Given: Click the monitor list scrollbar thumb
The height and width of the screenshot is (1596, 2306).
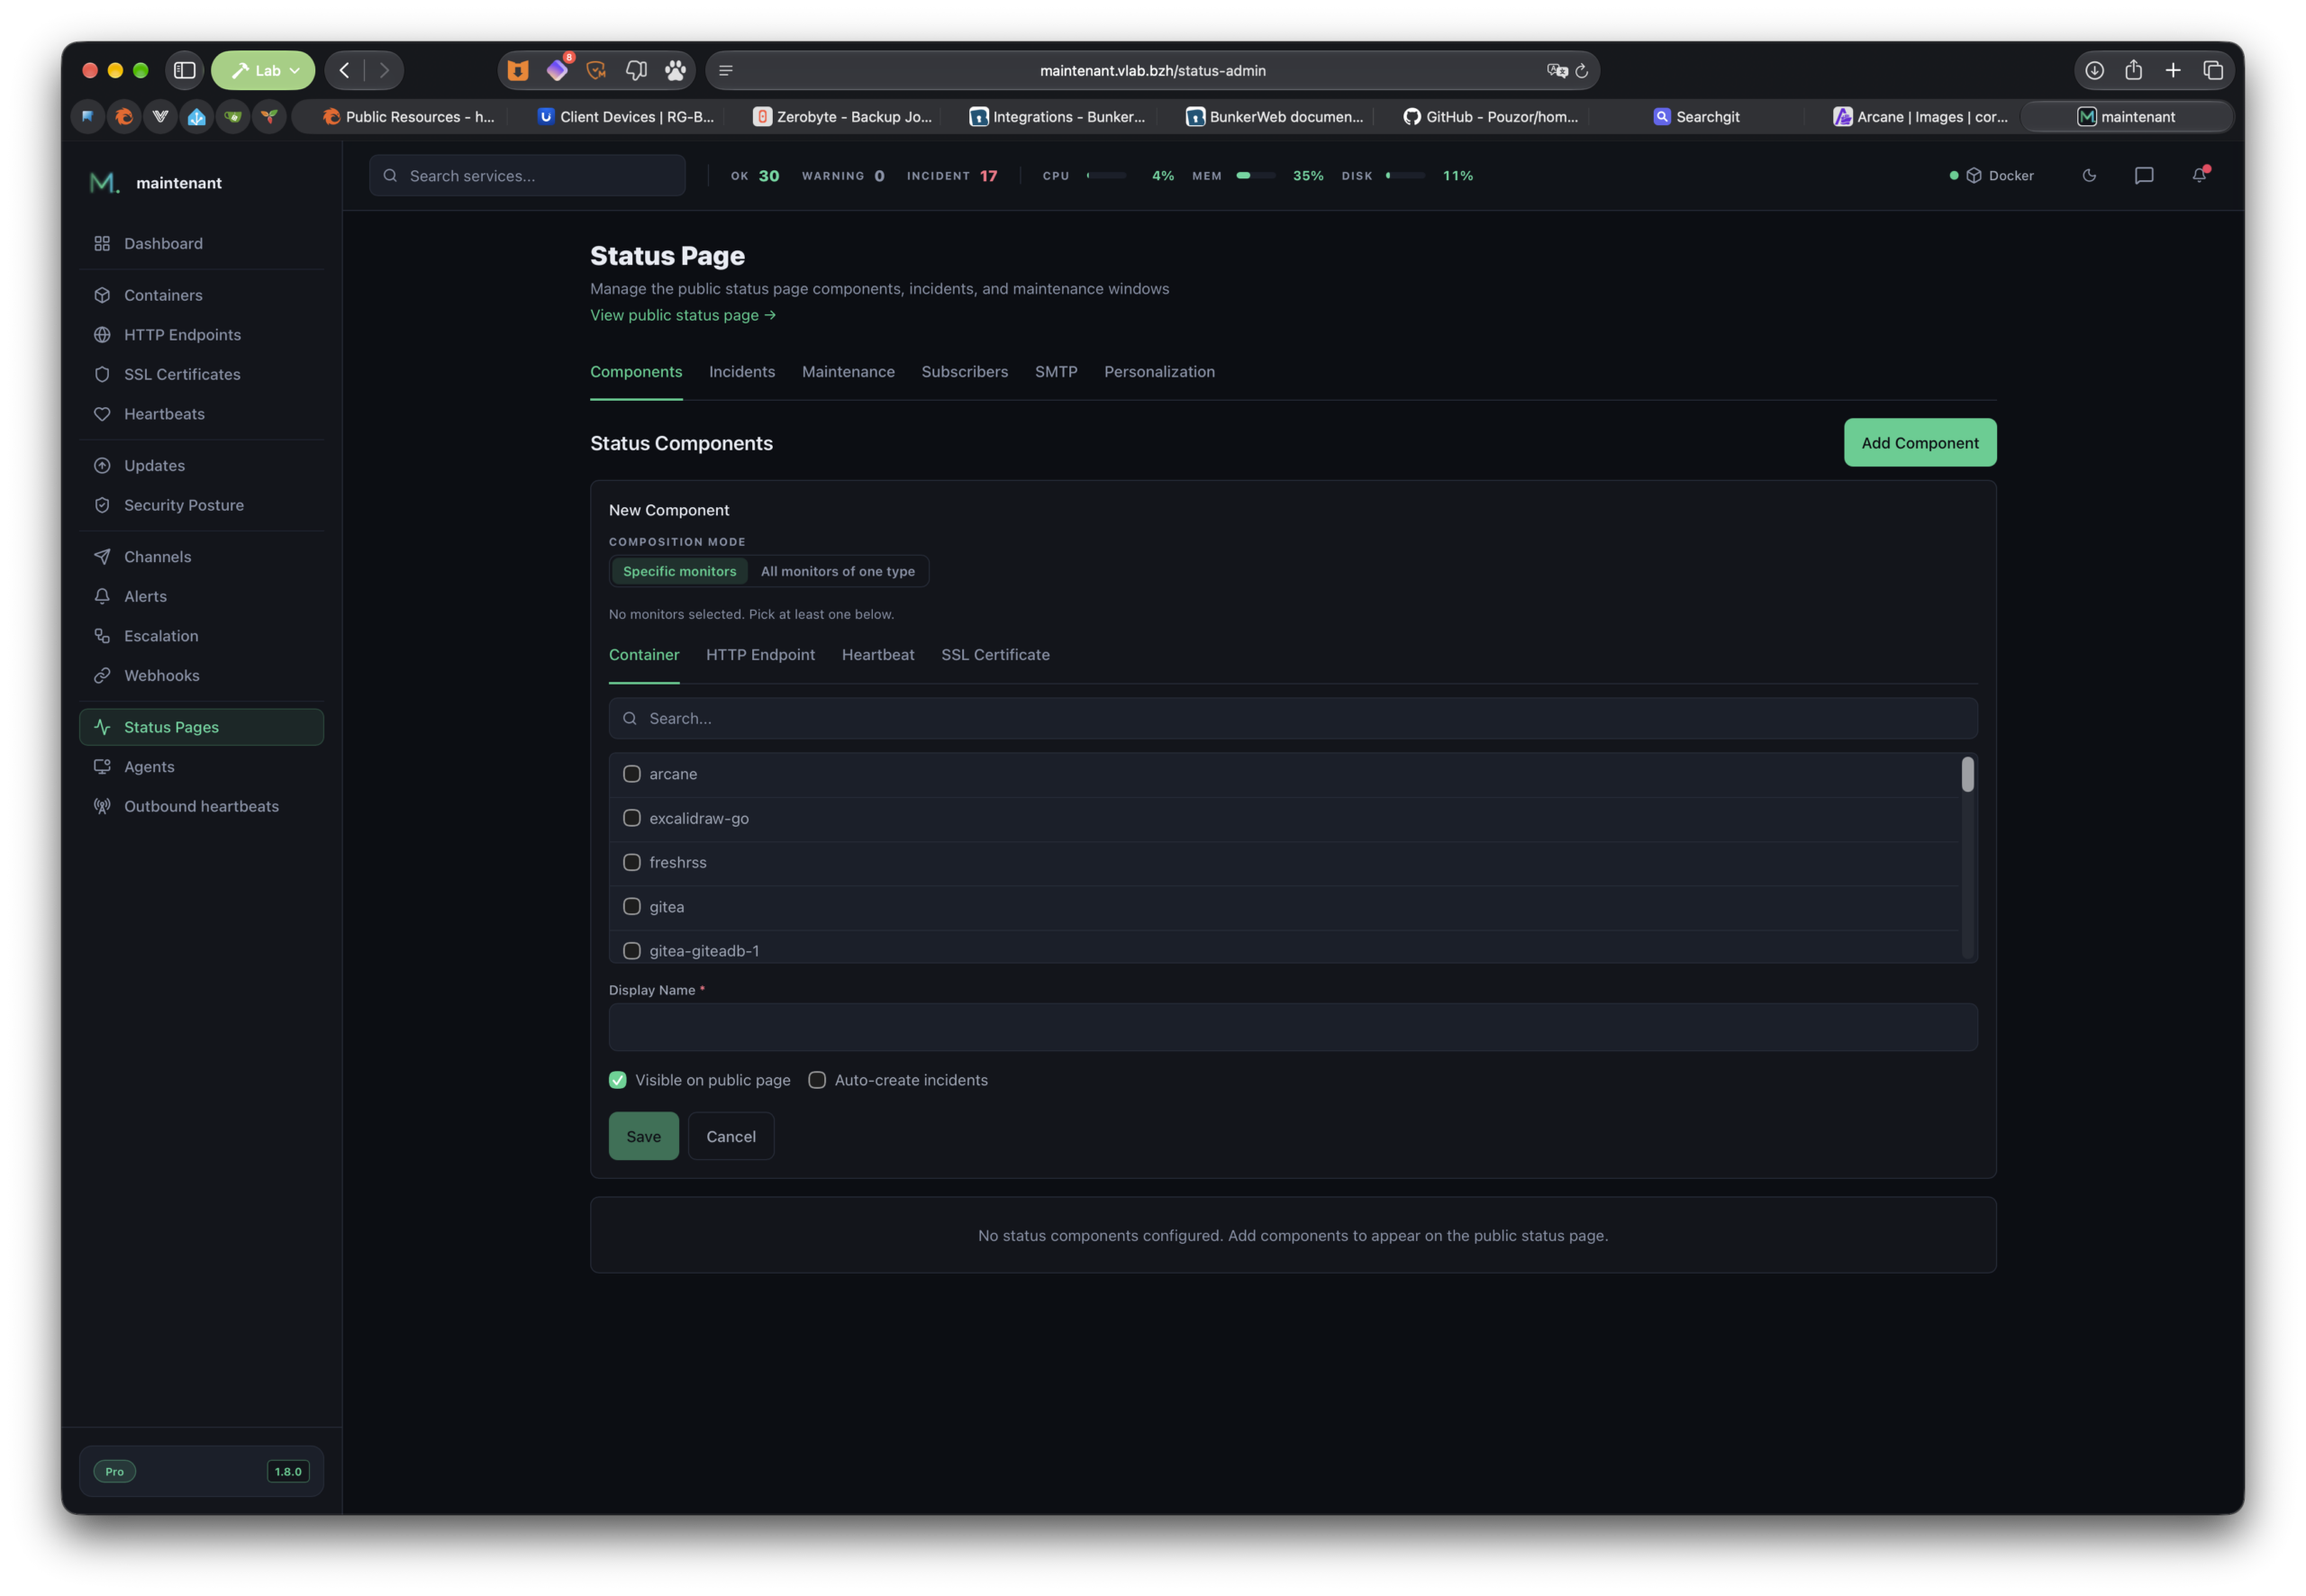Looking at the screenshot, I should (x=1967, y=774).
